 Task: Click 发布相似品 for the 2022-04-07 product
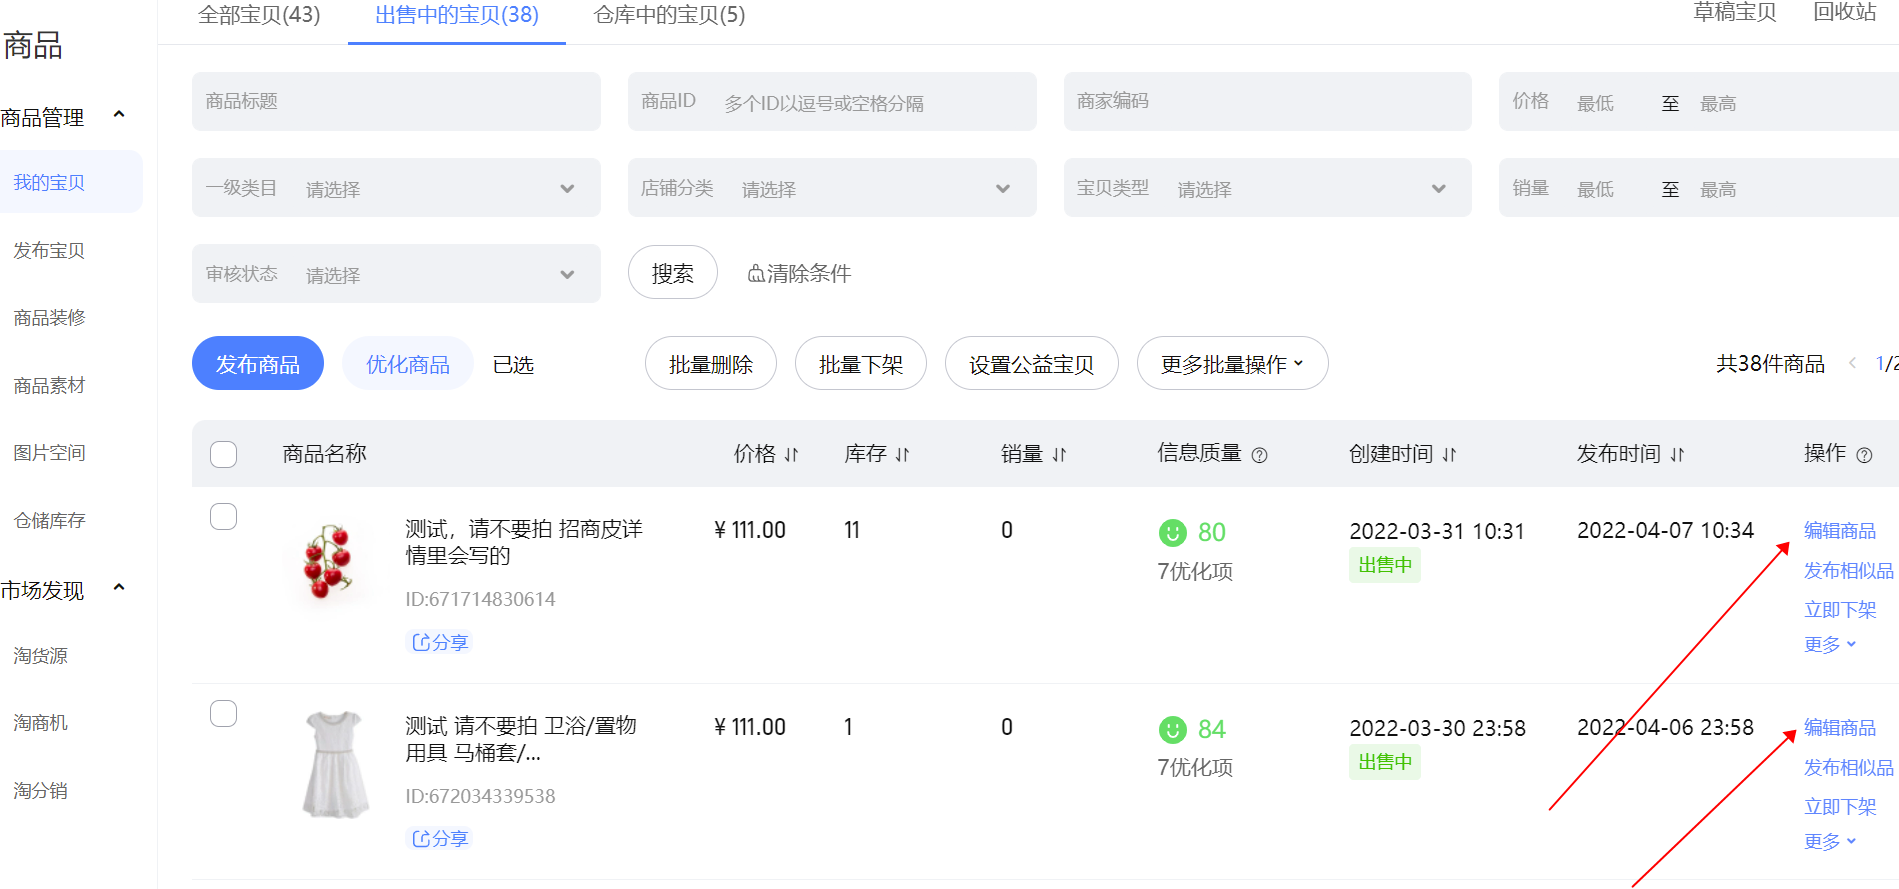(1849, 571)
